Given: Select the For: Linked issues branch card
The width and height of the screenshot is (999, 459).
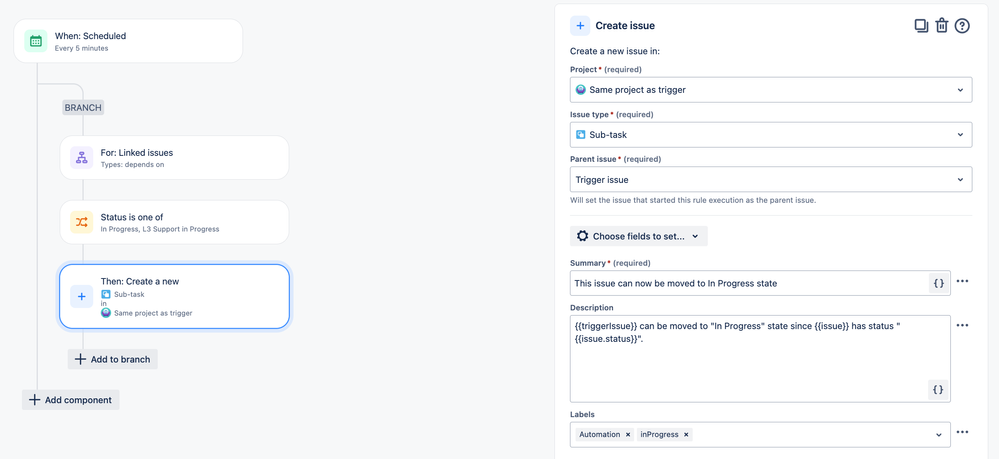Looking at the screenshot, I should pos(175,157).
